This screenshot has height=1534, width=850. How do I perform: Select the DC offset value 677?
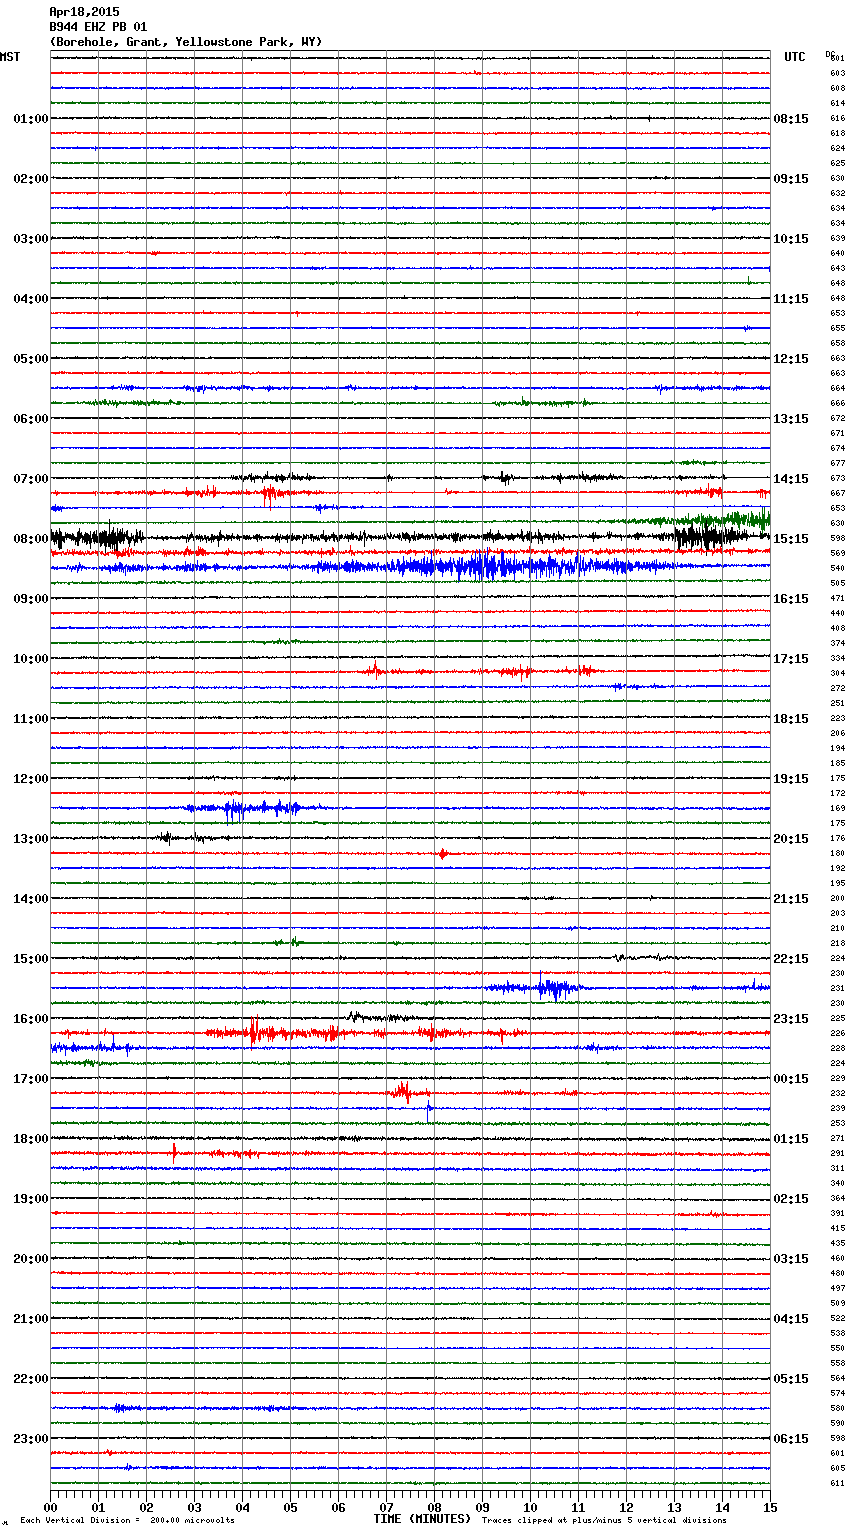click(x=837, y=463)
